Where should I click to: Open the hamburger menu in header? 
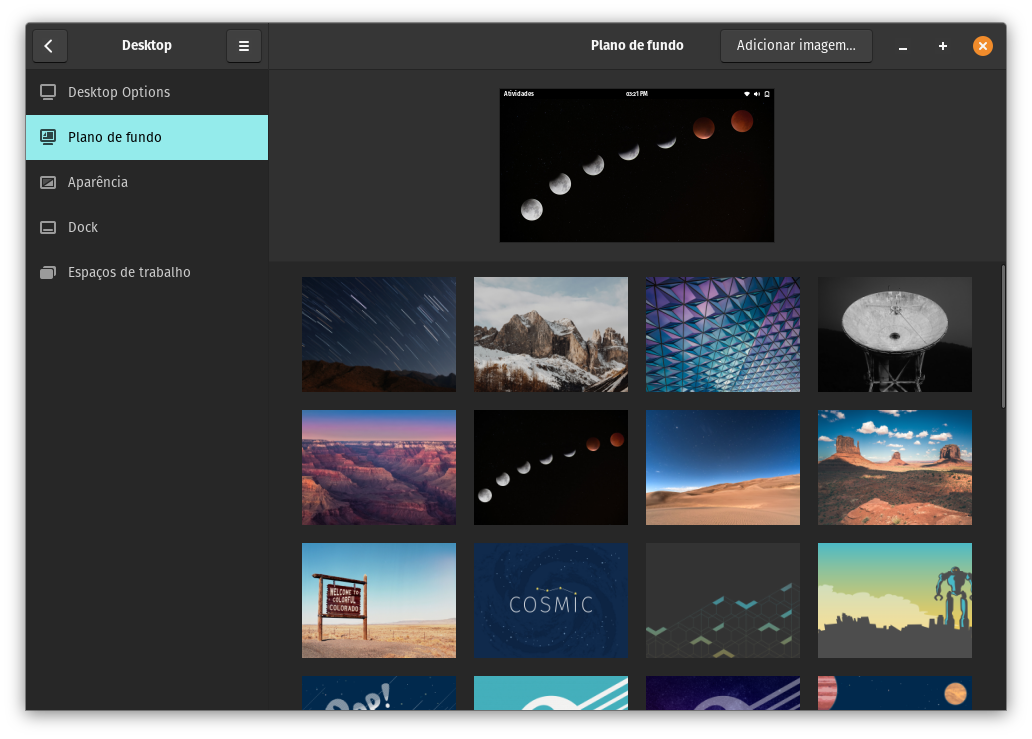point(243,46)
